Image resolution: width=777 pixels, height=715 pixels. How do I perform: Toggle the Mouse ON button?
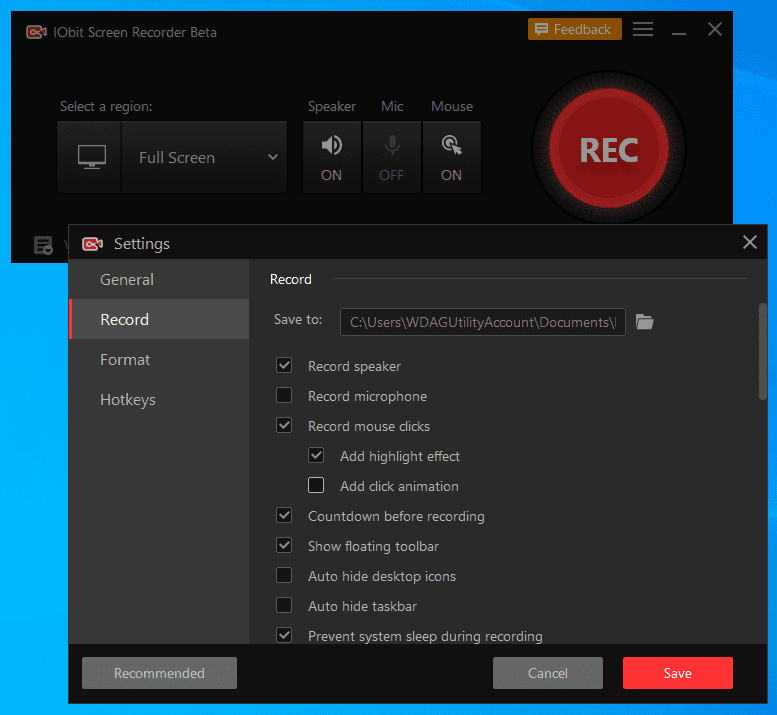[x=451, y=158]
